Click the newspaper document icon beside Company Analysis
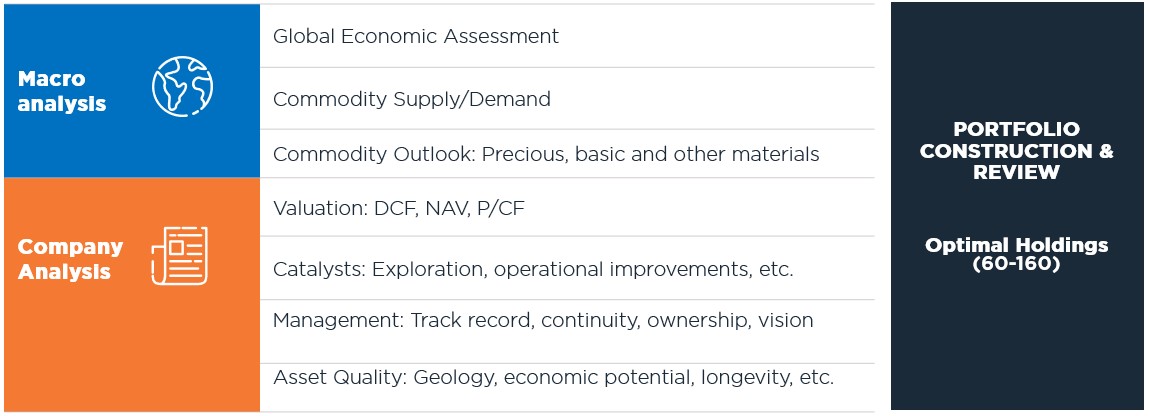Image resolution: width=1150 pixels, height=416 pixels. (x=180, y=255)
